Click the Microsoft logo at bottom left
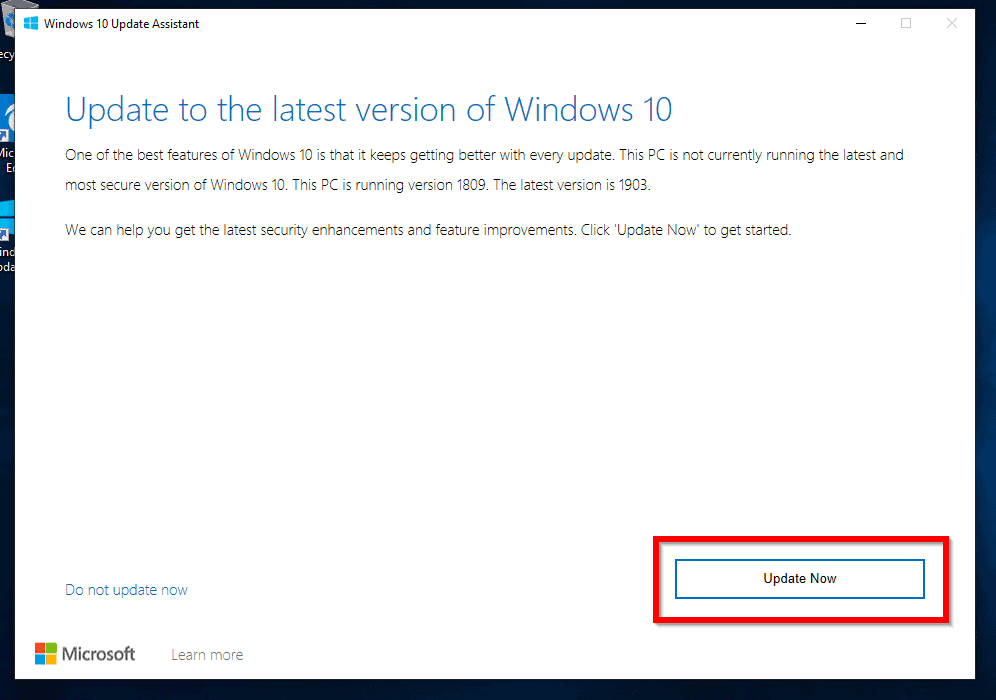Viewport: 996px width, 700px height. [84, 654]
